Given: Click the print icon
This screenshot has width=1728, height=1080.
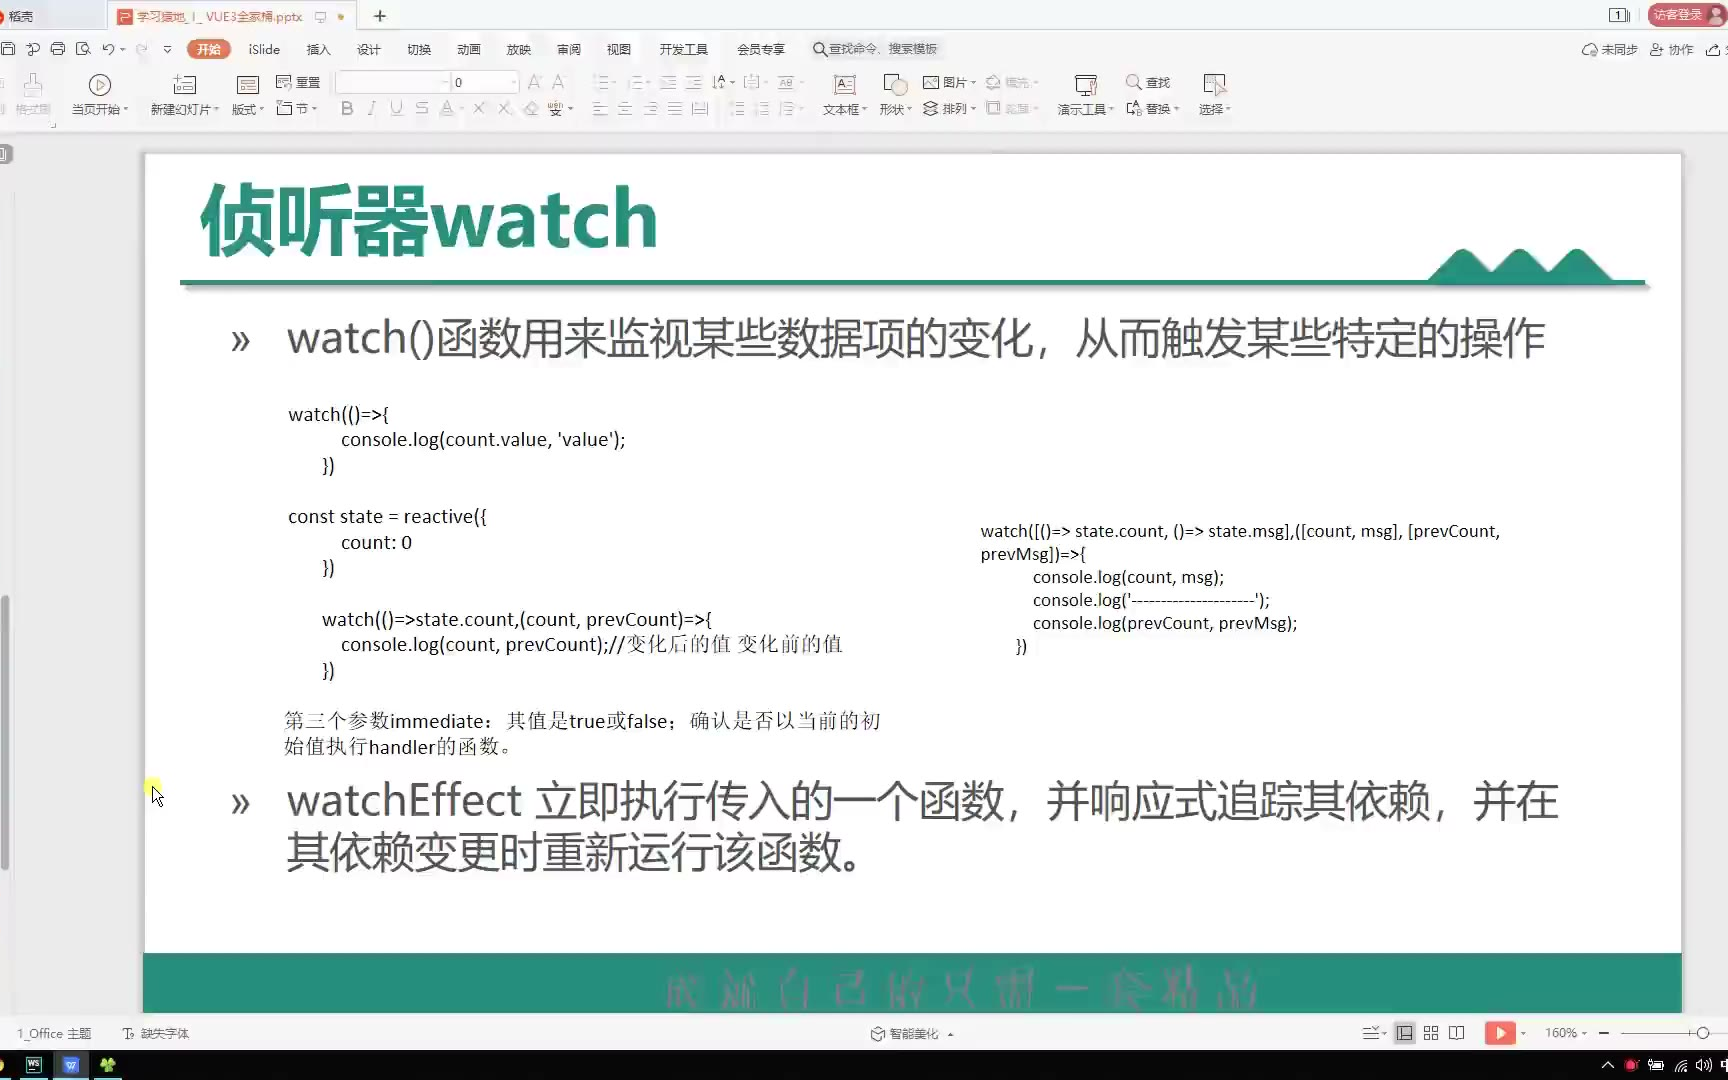Looking at the screenshot, I should tap(58, 49).
